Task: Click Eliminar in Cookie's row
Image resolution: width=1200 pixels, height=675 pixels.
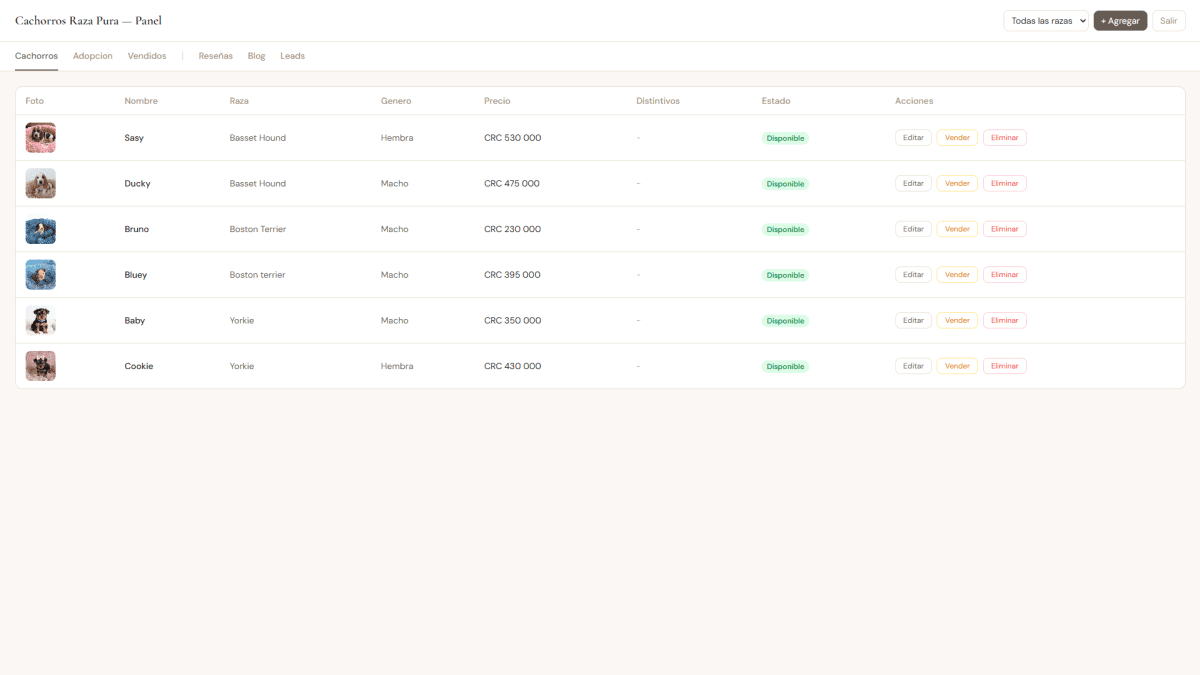Action: click(1005, 366)
